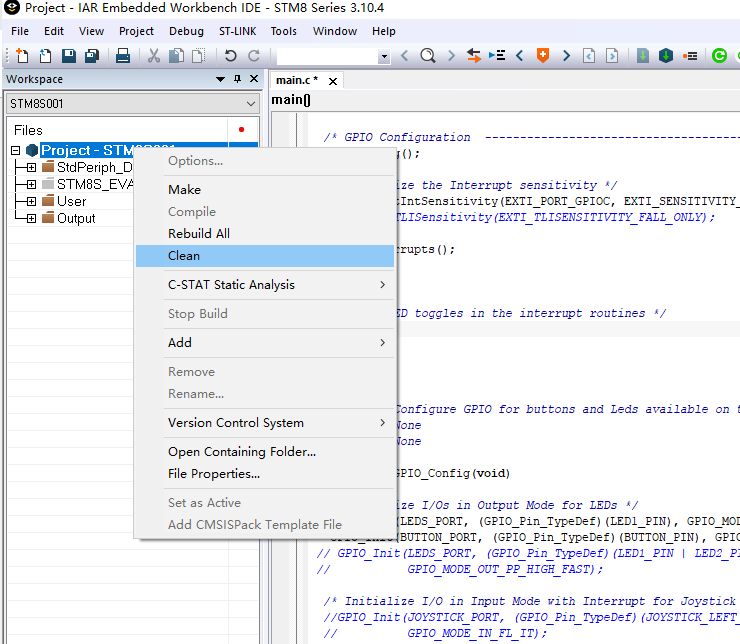Find the previous match with the left arrow
The image size is (740, 644).
coord(404,56)
